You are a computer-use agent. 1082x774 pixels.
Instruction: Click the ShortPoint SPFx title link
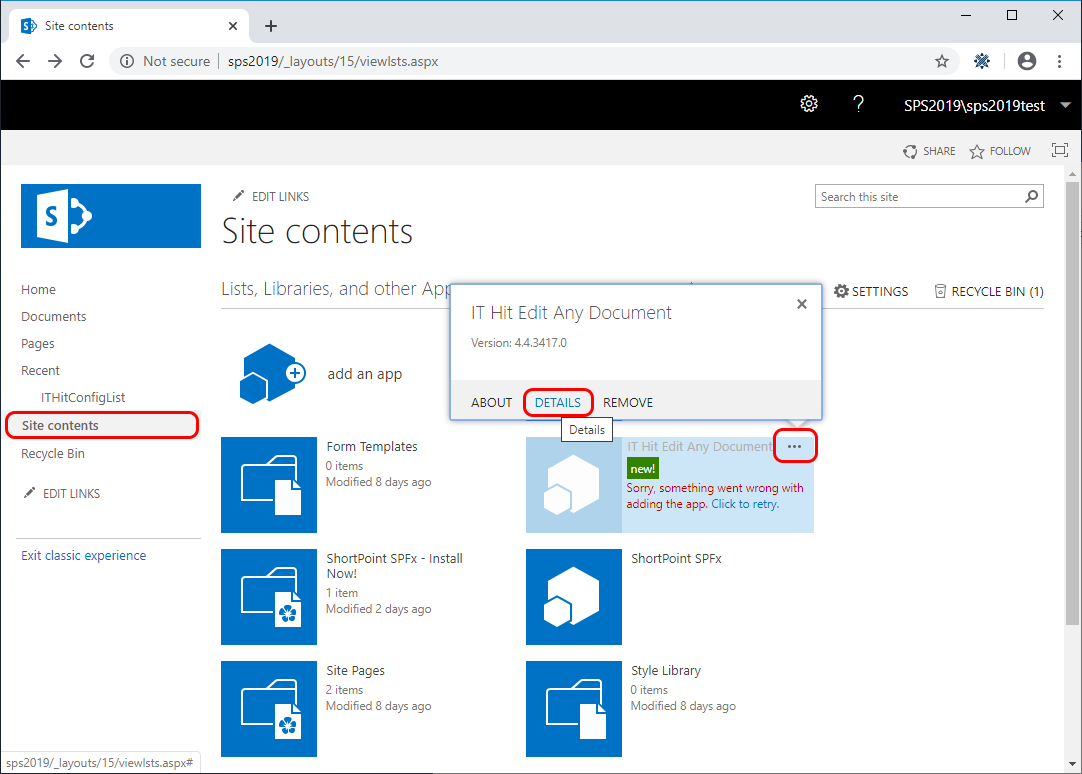pos(676,559)
